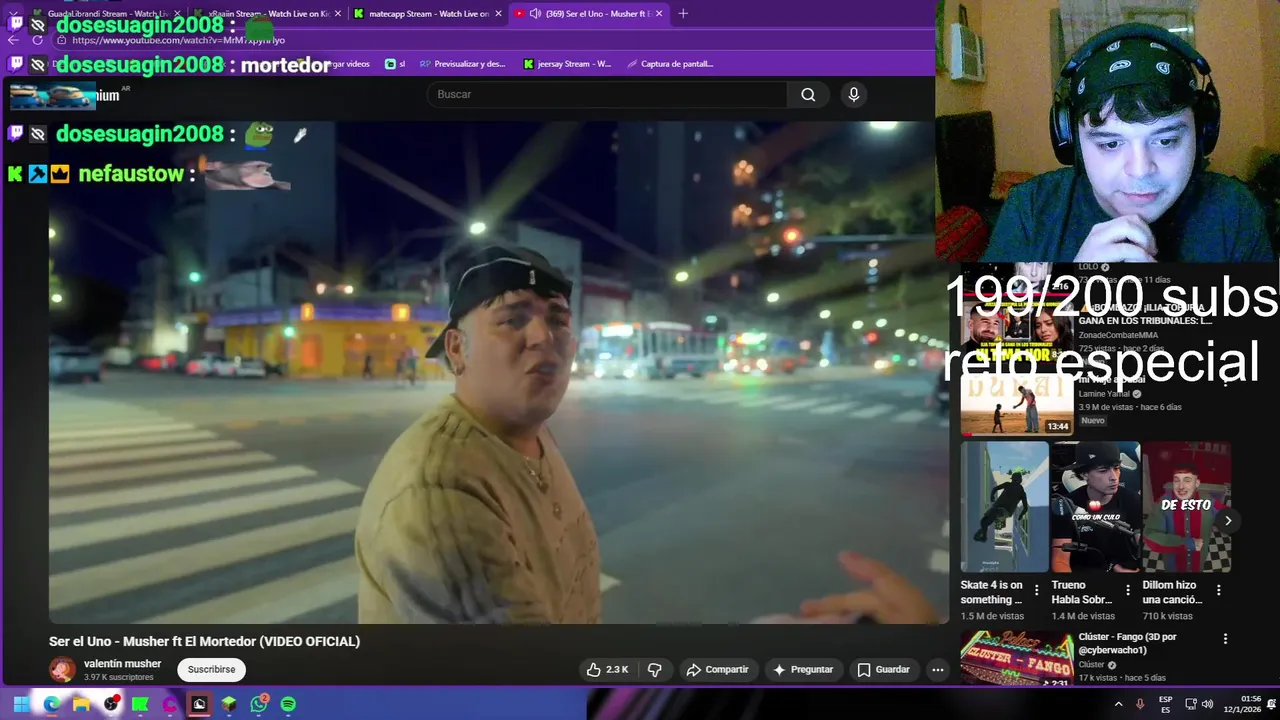Viewport: 1280px width, 720px height.
Task: Go back in browser history
Action: click(x=13, y=40)
